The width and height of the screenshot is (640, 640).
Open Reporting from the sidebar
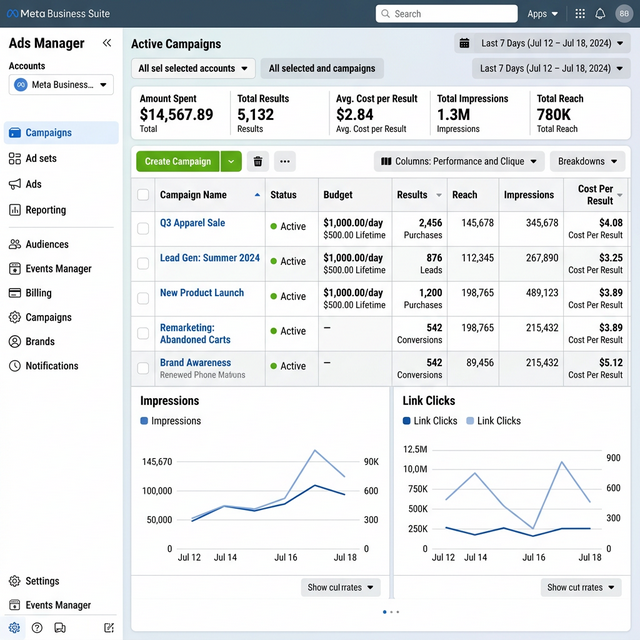(x=45, y=210)
